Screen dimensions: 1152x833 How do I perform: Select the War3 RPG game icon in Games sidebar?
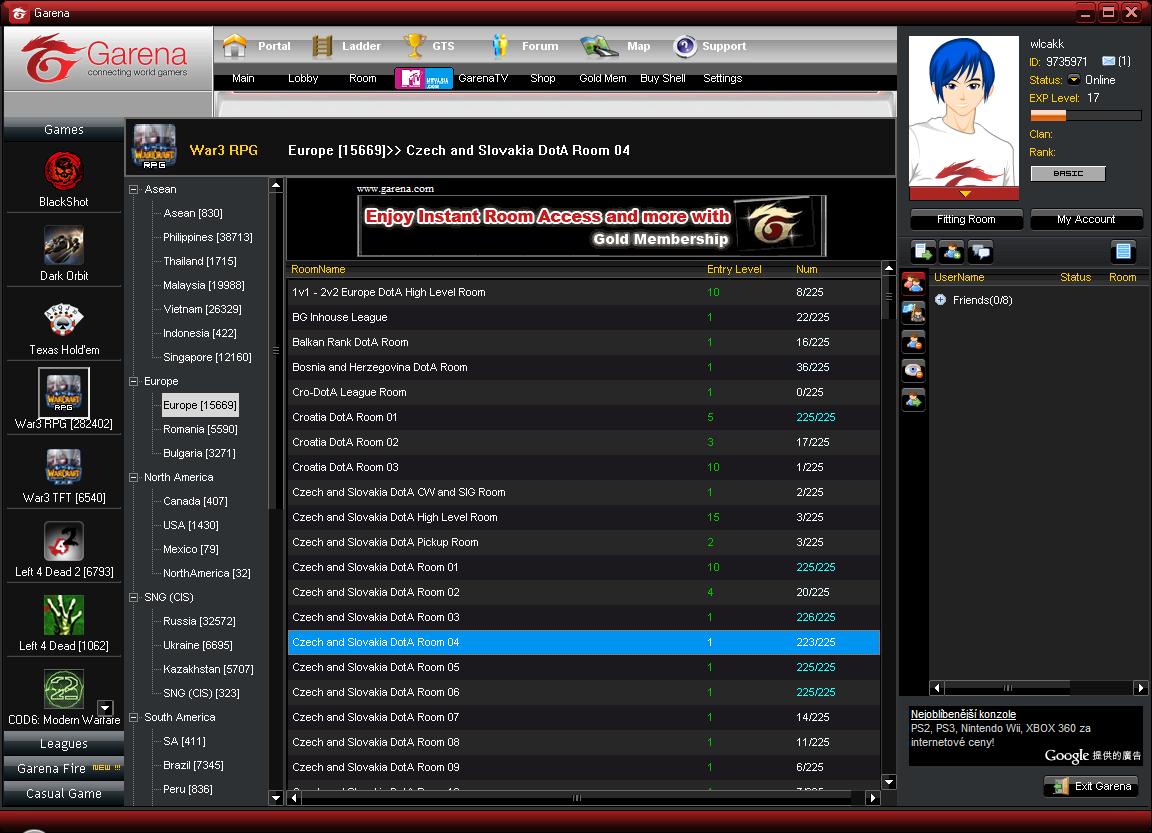point(64,392)
